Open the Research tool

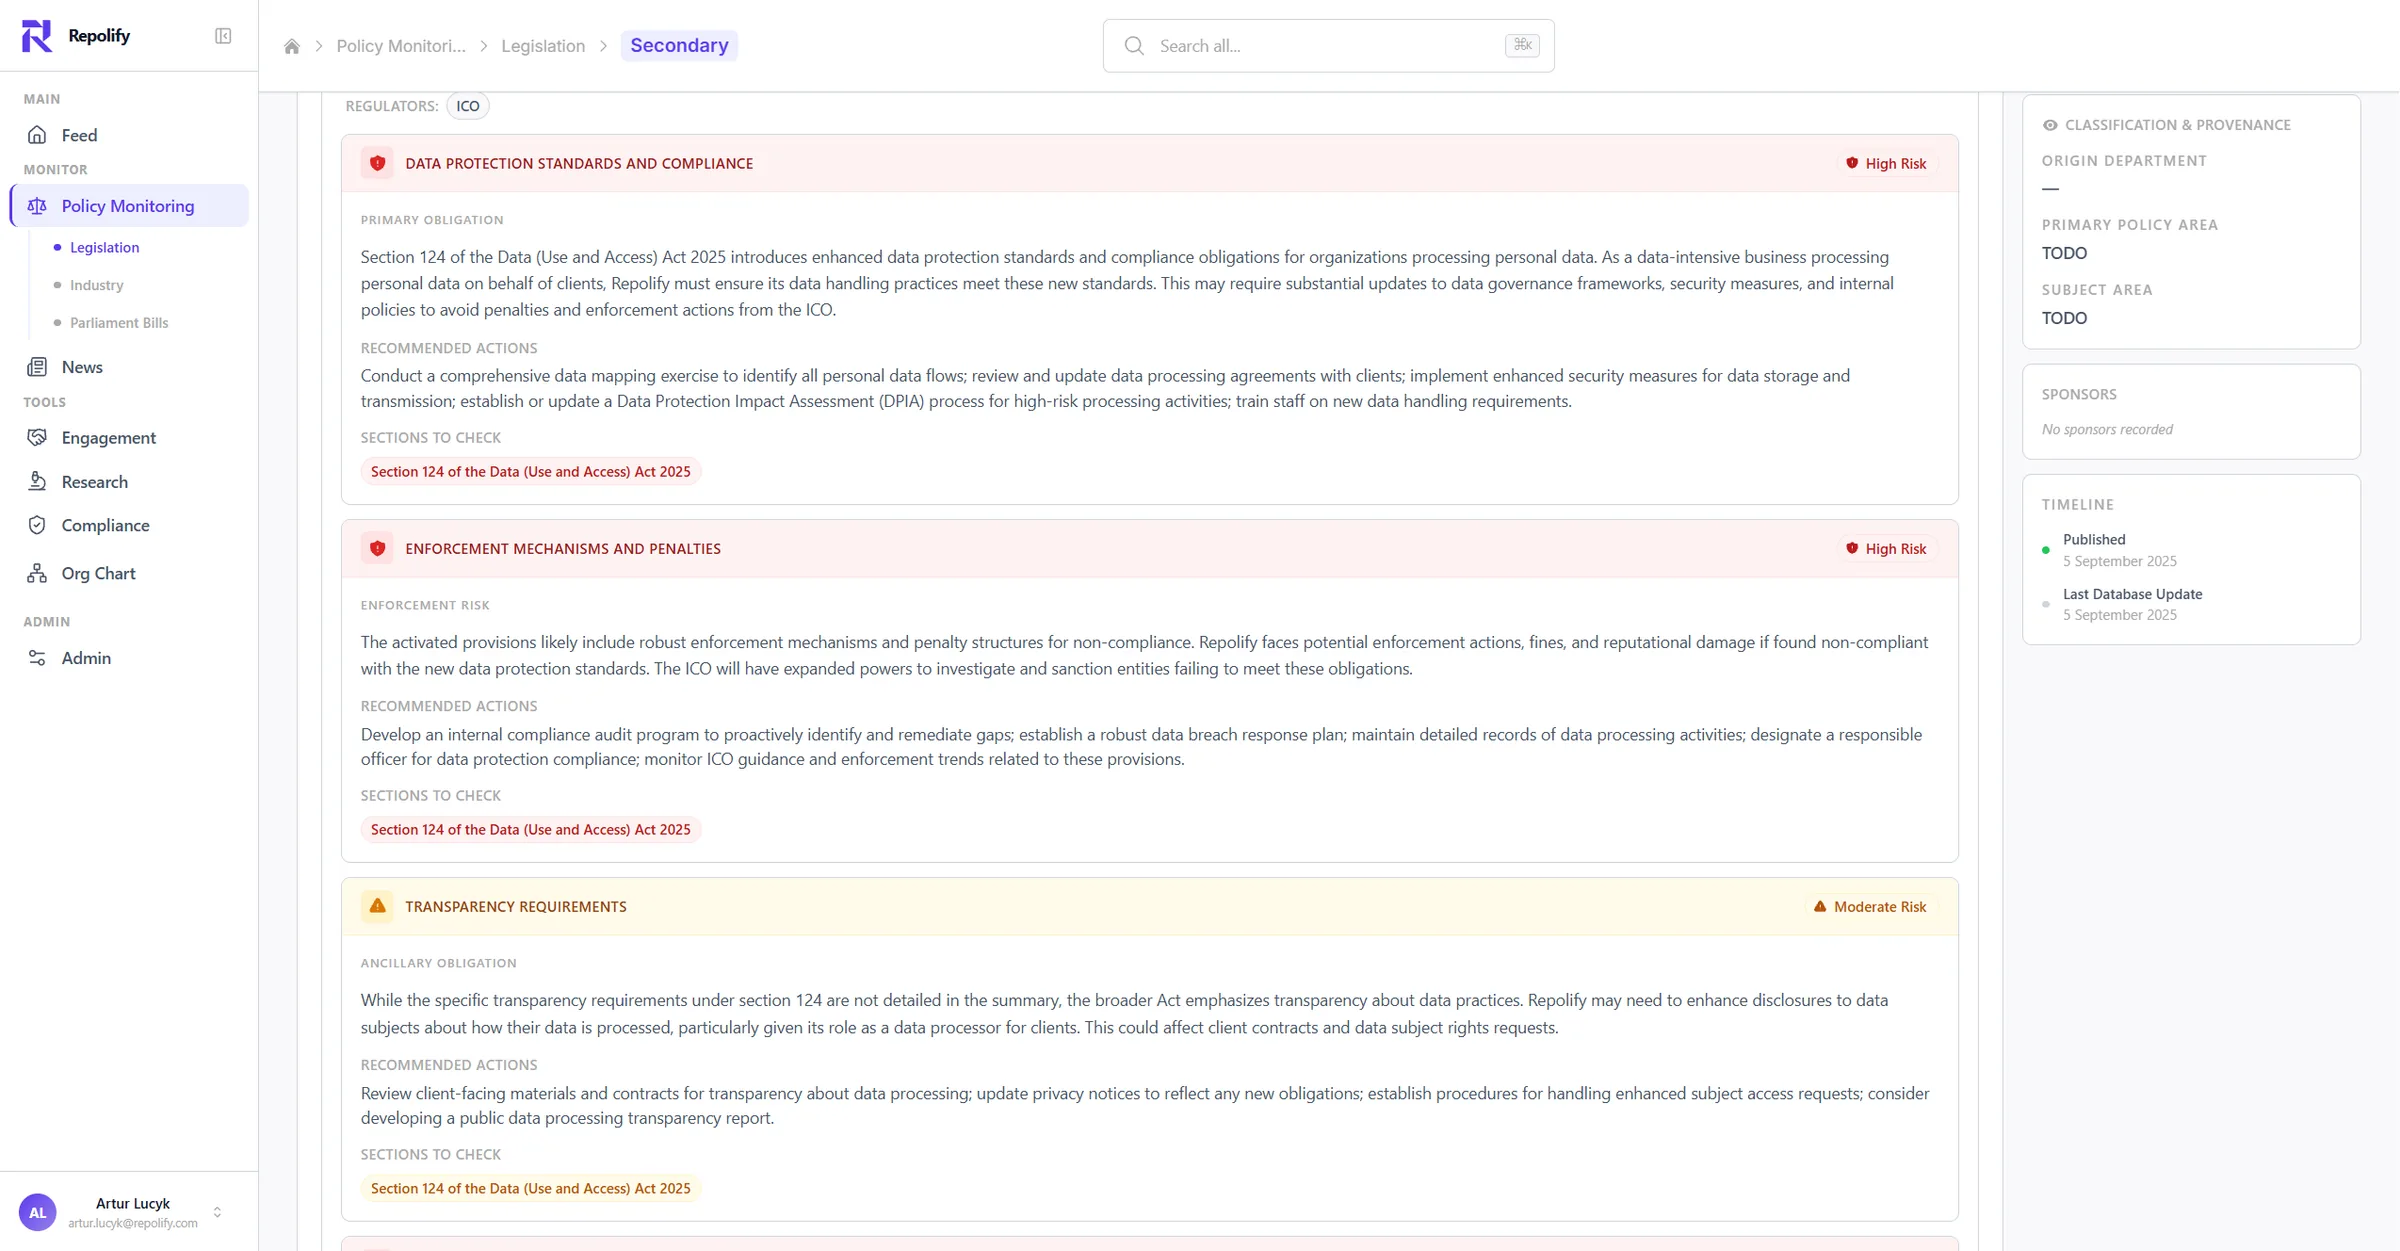pyautogui.click(x=129, y=482)
